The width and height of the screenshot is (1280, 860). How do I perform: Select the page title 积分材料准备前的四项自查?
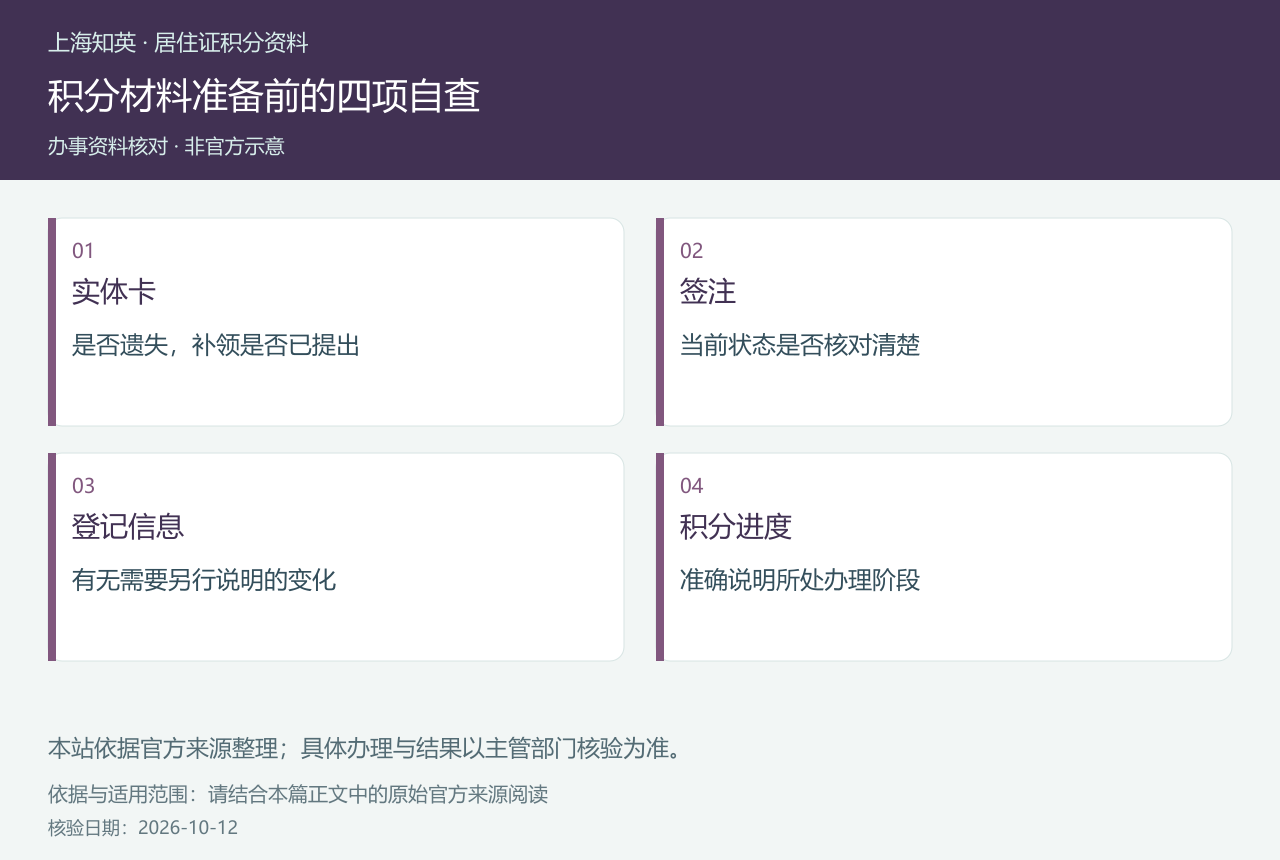(264, 96)
